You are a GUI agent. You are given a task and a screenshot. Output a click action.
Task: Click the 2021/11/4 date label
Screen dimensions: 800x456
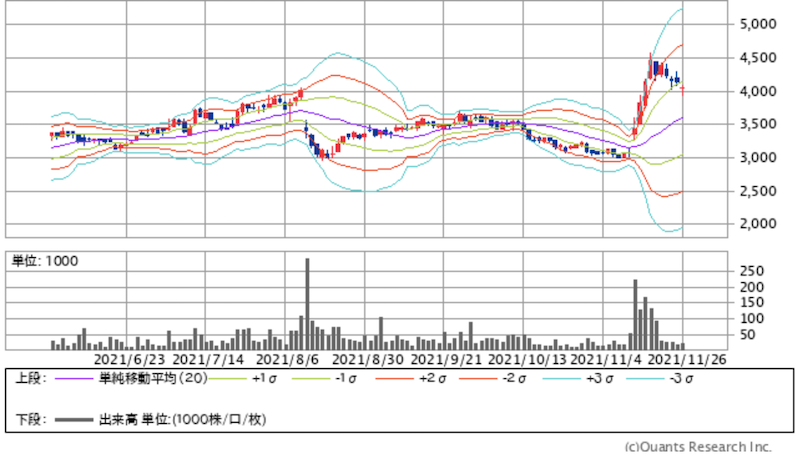pyautogui.click(x=606, y=360)
